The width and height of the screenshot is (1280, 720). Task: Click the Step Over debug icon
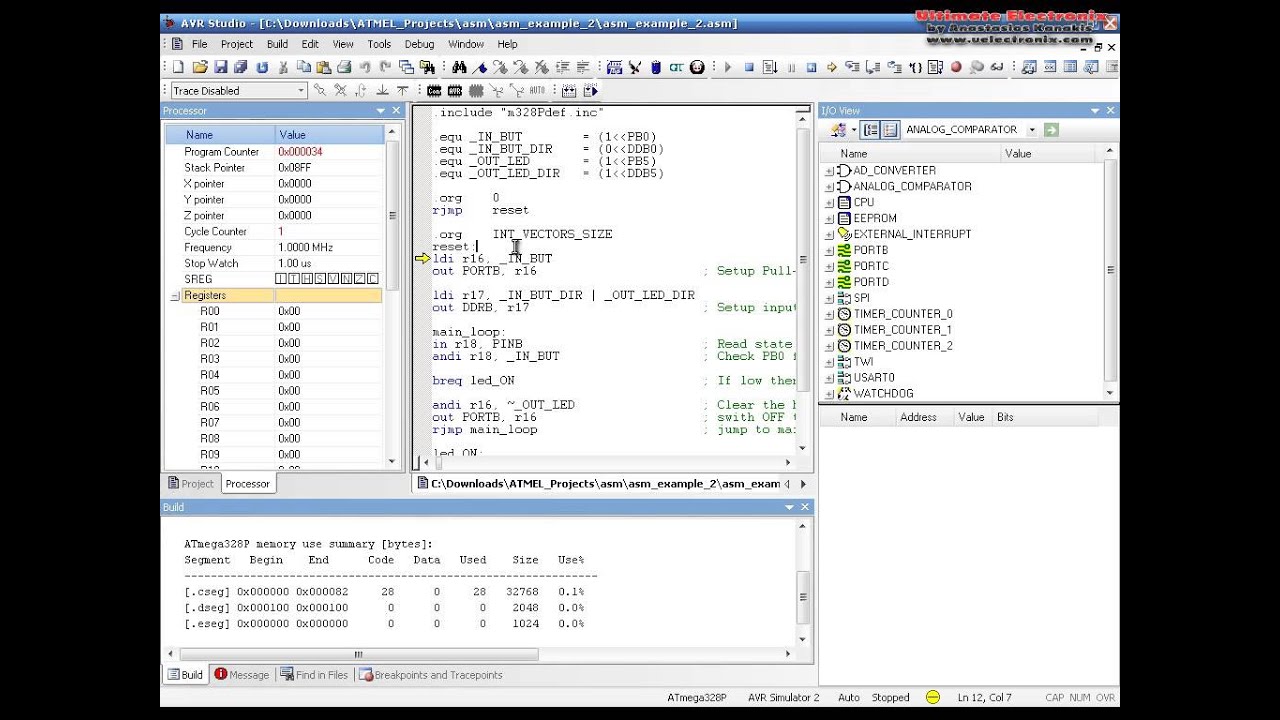873,67
